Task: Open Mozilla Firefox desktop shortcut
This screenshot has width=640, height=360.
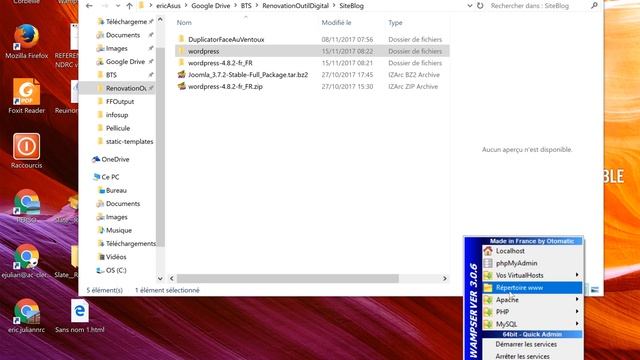Action: coord(27,41)
